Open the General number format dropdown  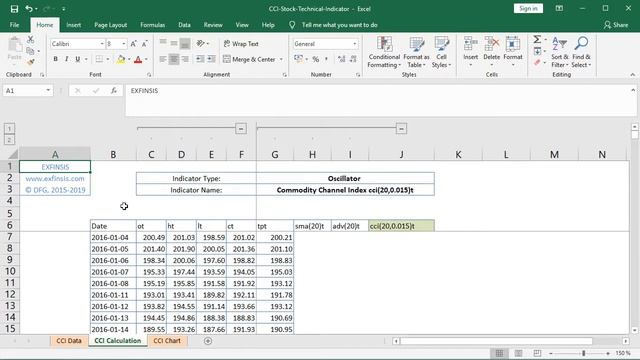tap(355, 44)
